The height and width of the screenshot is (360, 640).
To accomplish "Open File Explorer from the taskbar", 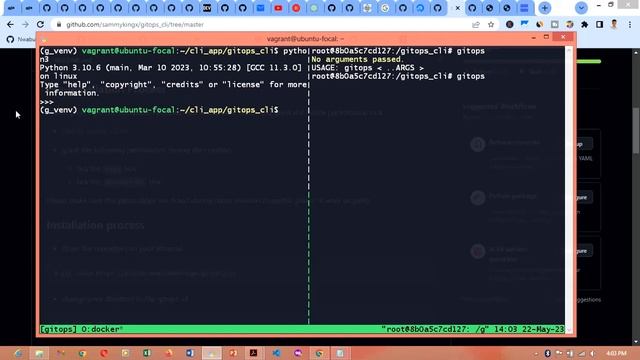I will 39,353.
